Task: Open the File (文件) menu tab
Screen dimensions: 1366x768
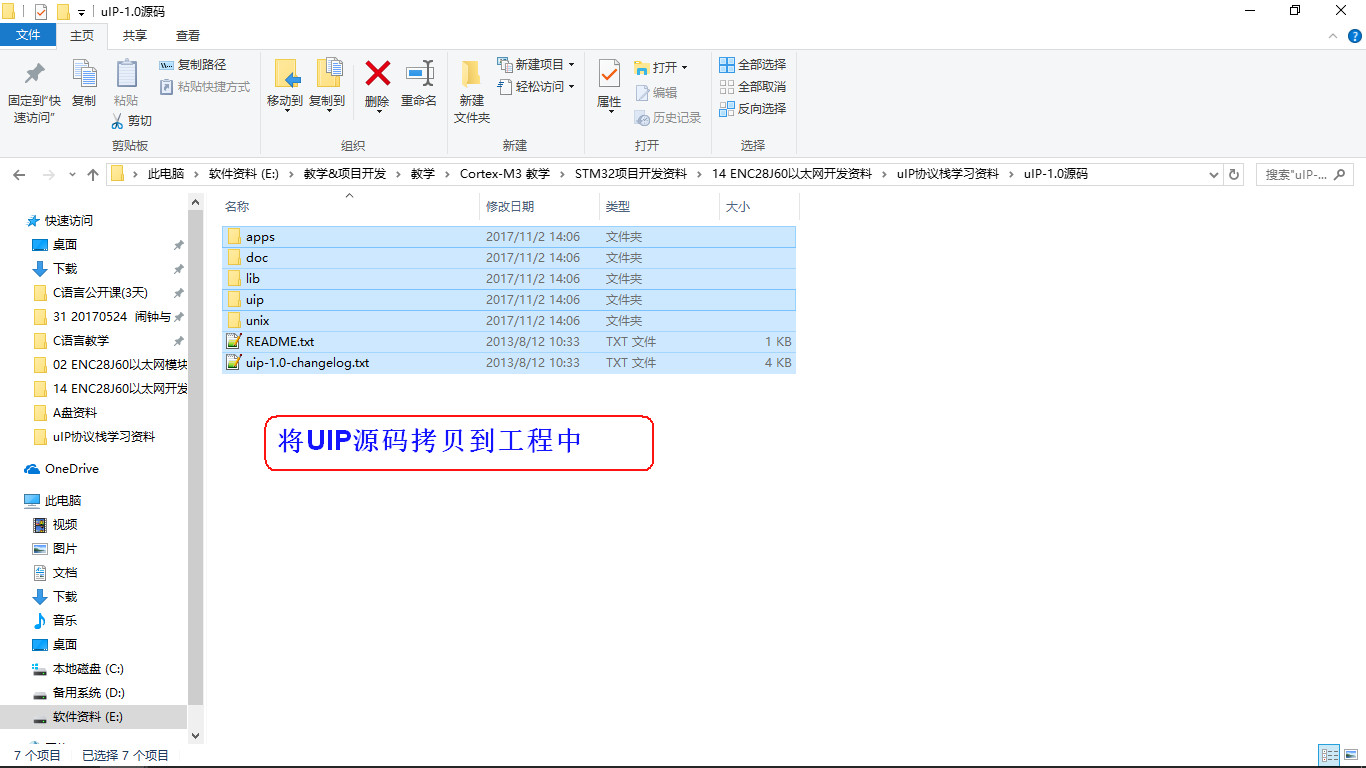Action: click(28, 36)
